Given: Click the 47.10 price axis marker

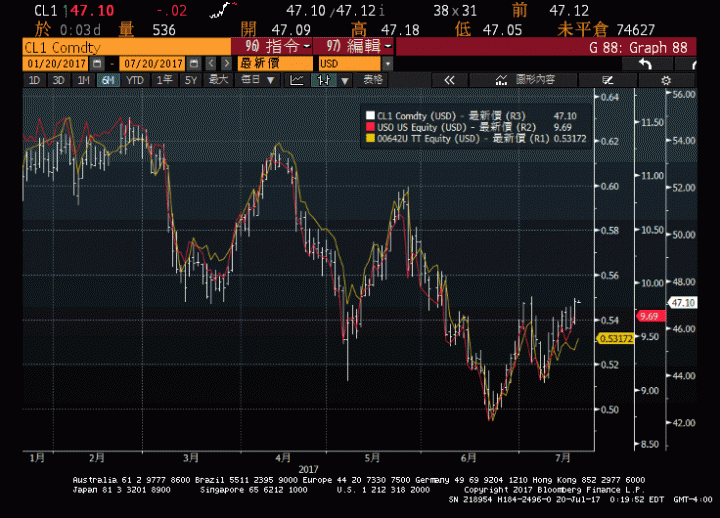Looking at the screenshot, I should [683, 303].
